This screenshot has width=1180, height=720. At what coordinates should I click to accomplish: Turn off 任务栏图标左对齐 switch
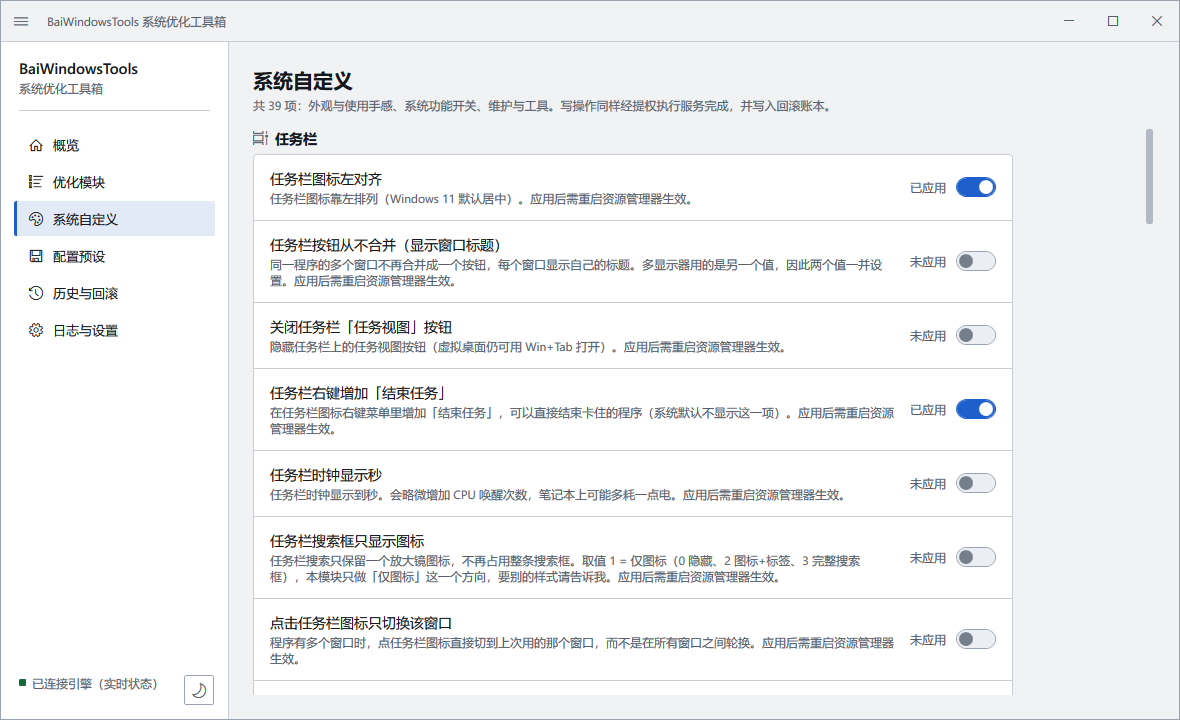tap(975, 187)
